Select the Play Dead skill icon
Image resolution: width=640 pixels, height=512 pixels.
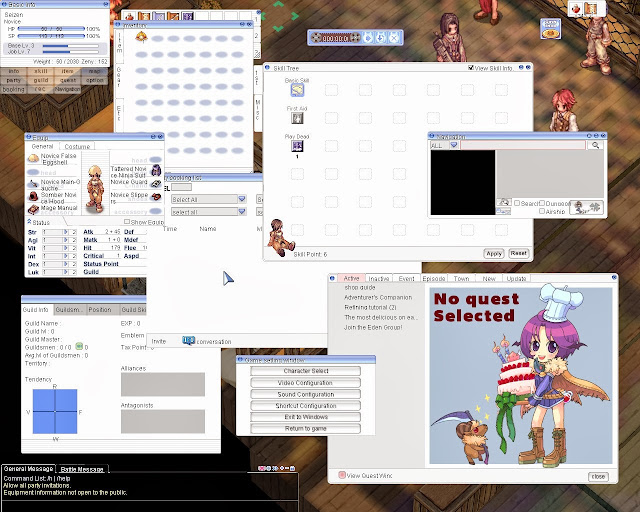297,146
